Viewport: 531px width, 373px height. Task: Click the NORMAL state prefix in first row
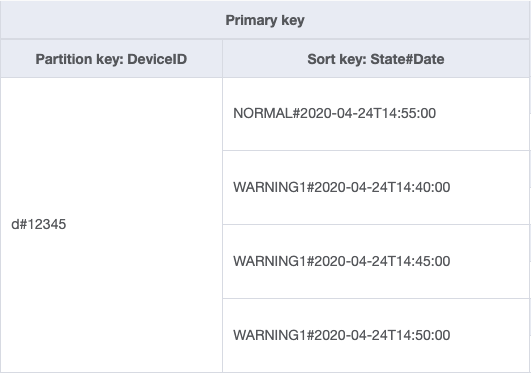[x=262, y=113]
